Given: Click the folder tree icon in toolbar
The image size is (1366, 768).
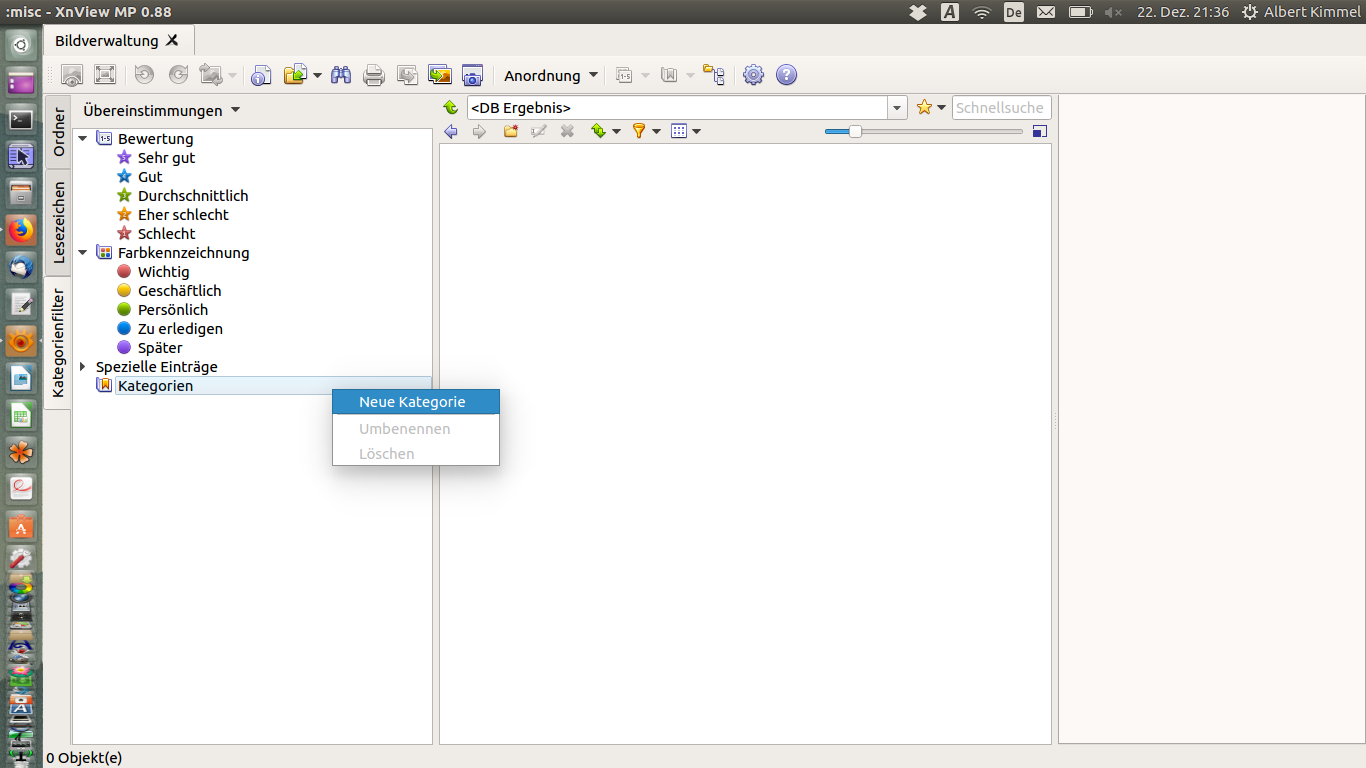Looking at the screenshot, I should pos(714,75).
